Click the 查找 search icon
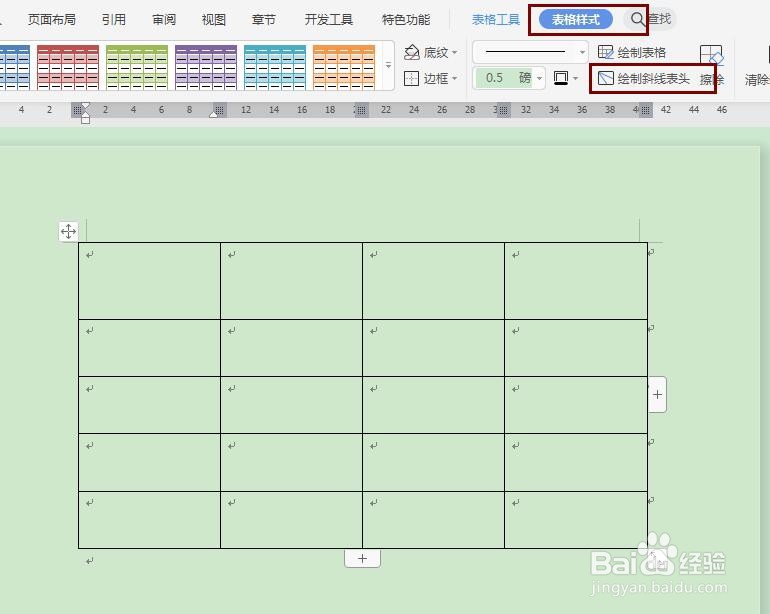Image resolution: width=770 pixels, height=614 pixels. click(637, 20)
